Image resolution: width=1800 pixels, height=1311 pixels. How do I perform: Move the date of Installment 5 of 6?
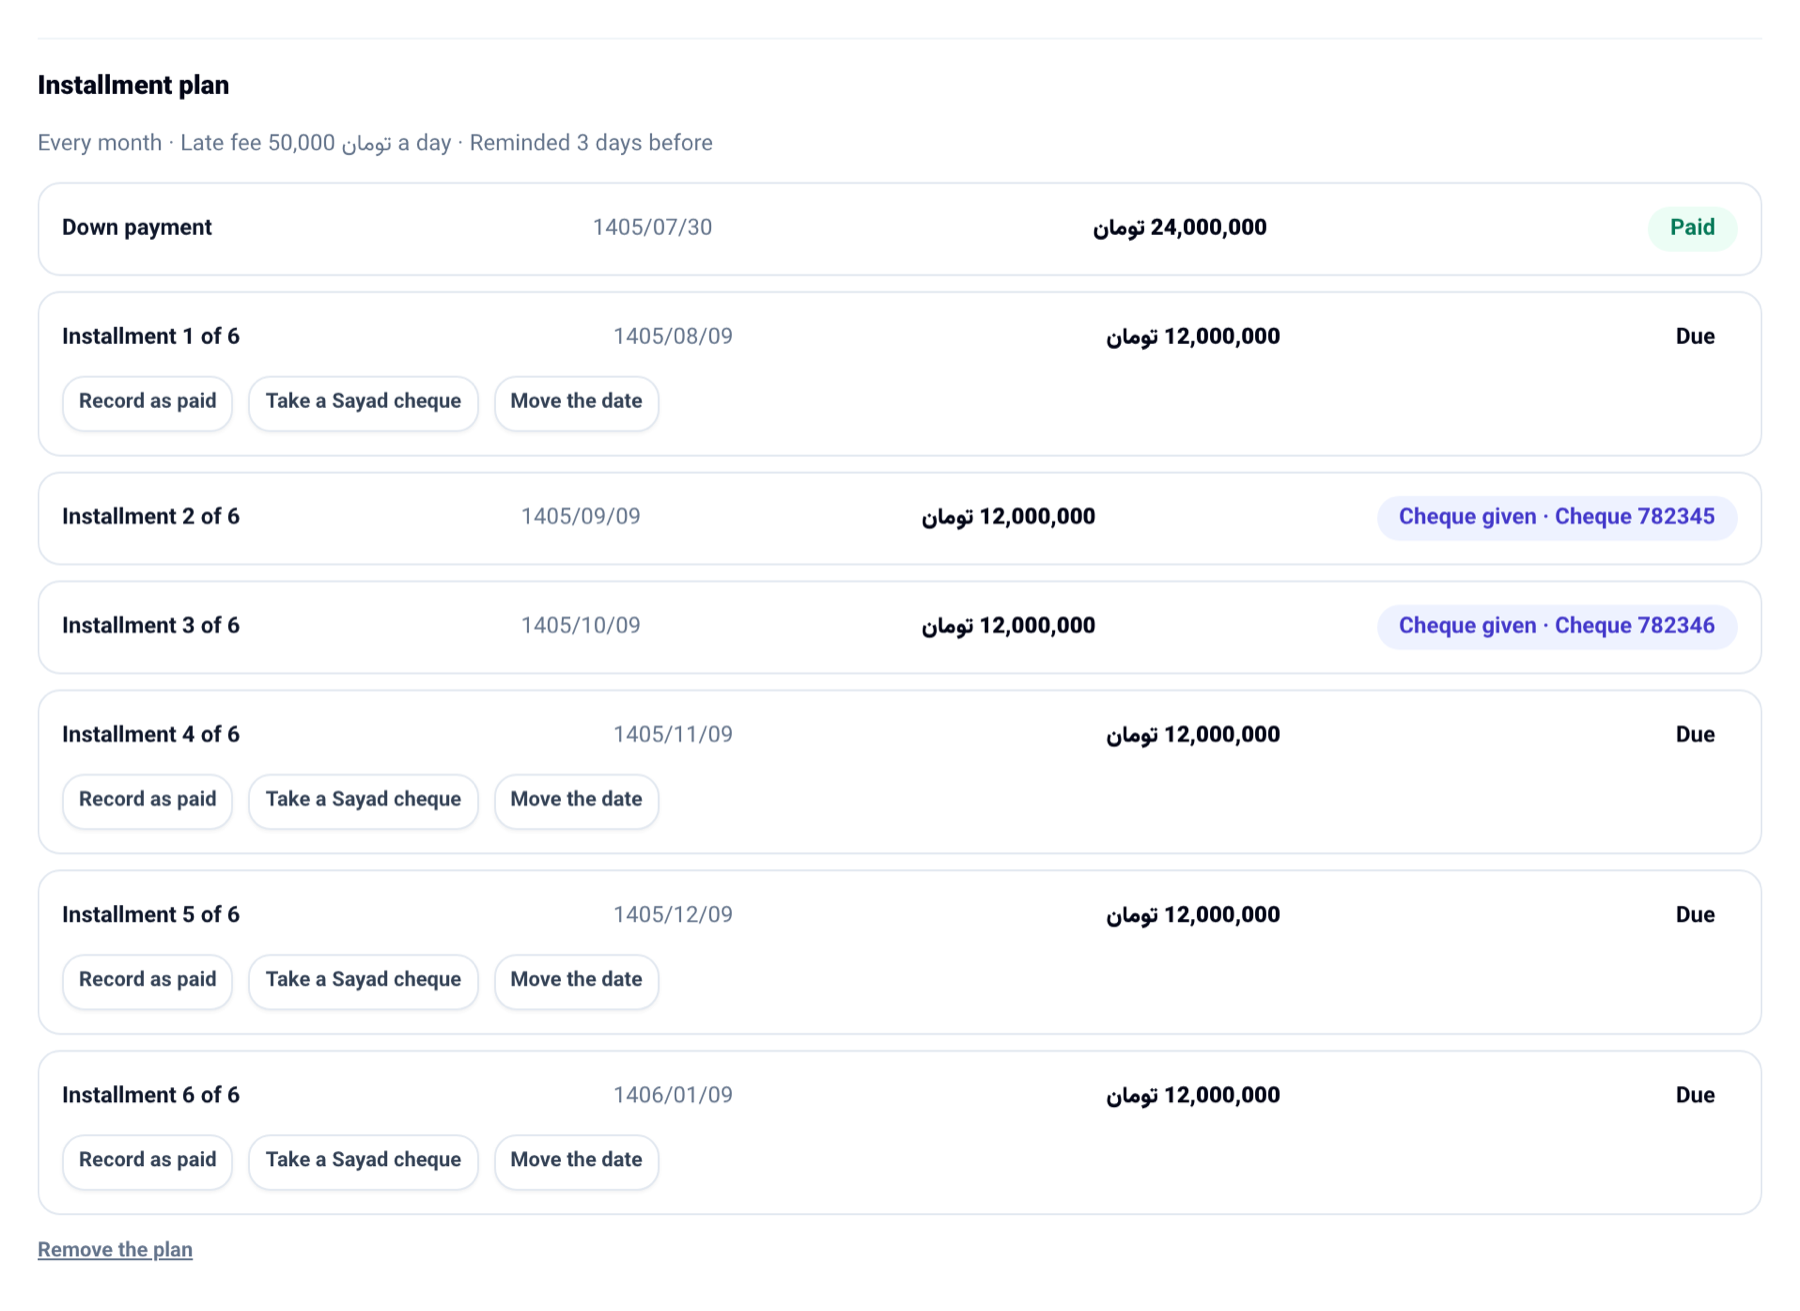pyautogui.click(x=576, y=980)
